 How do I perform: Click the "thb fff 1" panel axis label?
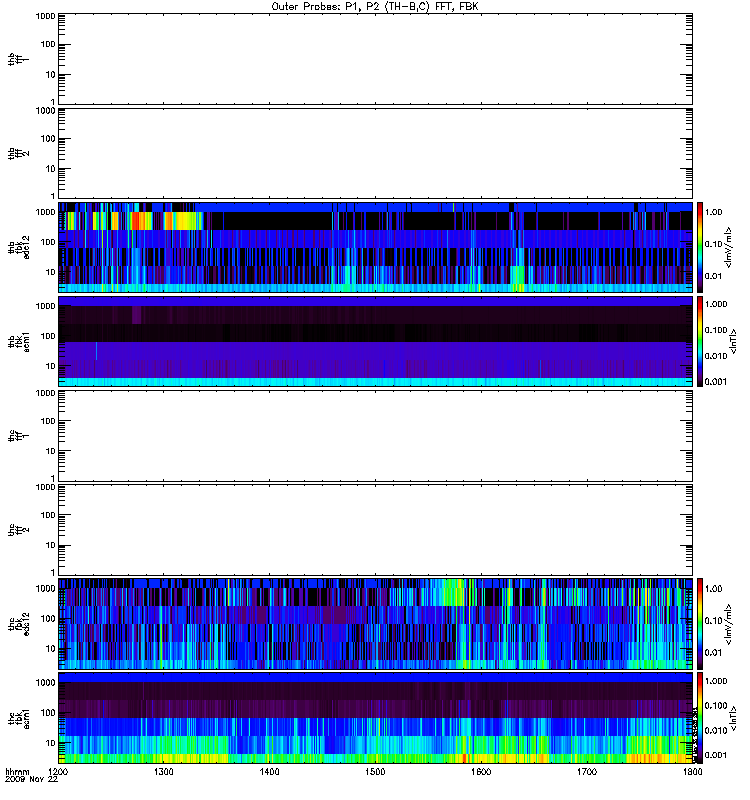click(x=18, y=59)
